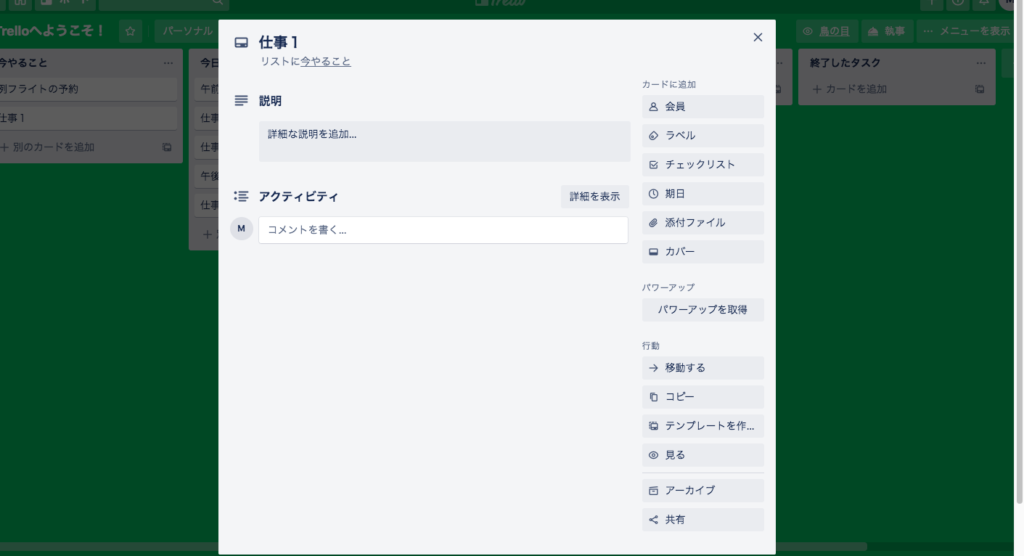
Task: Click the 終了したタスク list title
Action: coord(845,63)
